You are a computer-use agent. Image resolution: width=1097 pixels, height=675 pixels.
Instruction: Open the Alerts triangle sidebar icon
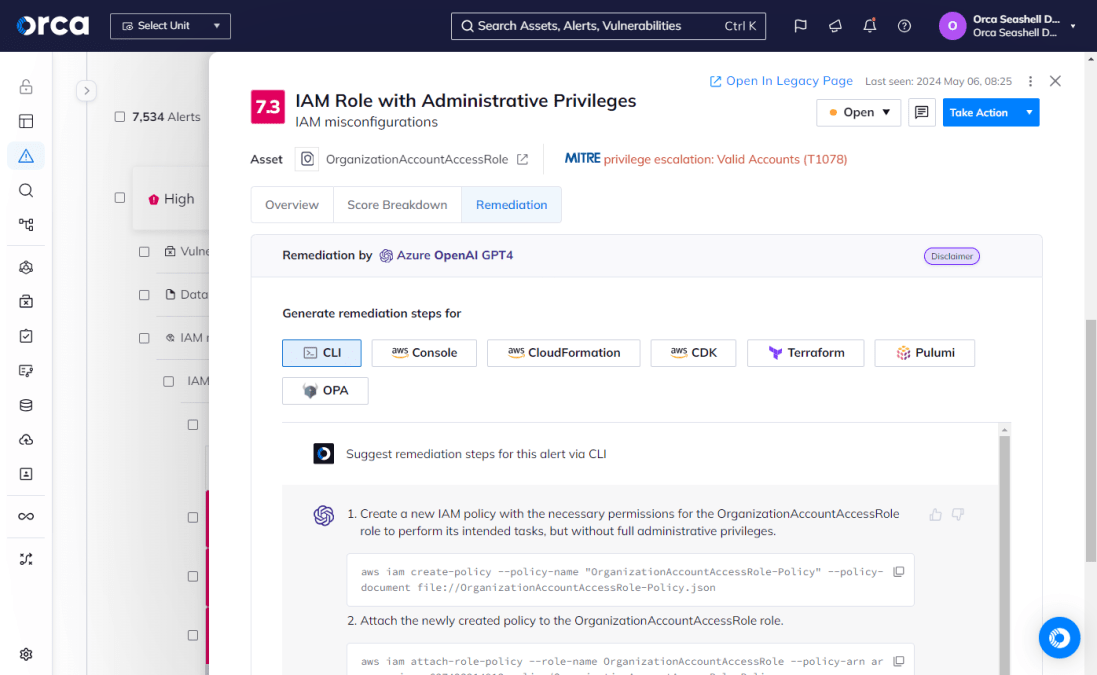(26, 156)
